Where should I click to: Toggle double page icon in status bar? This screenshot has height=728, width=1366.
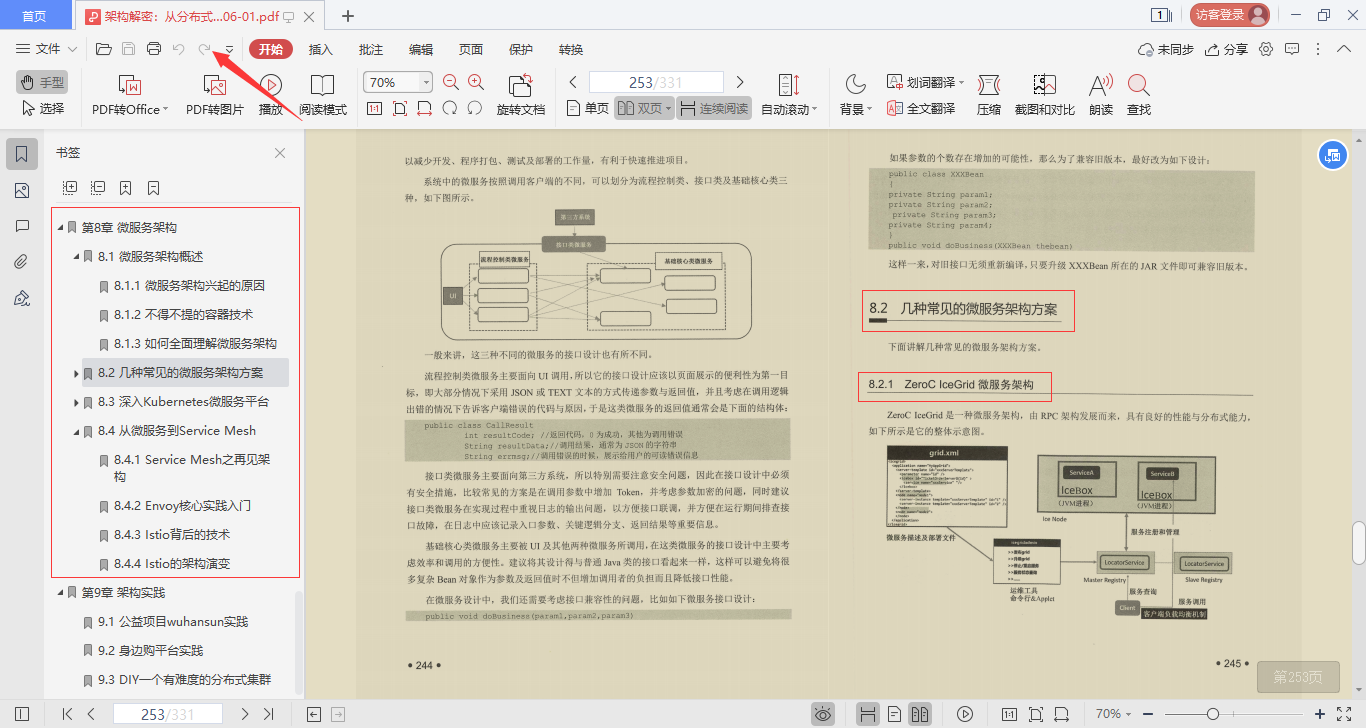point(920,714)
